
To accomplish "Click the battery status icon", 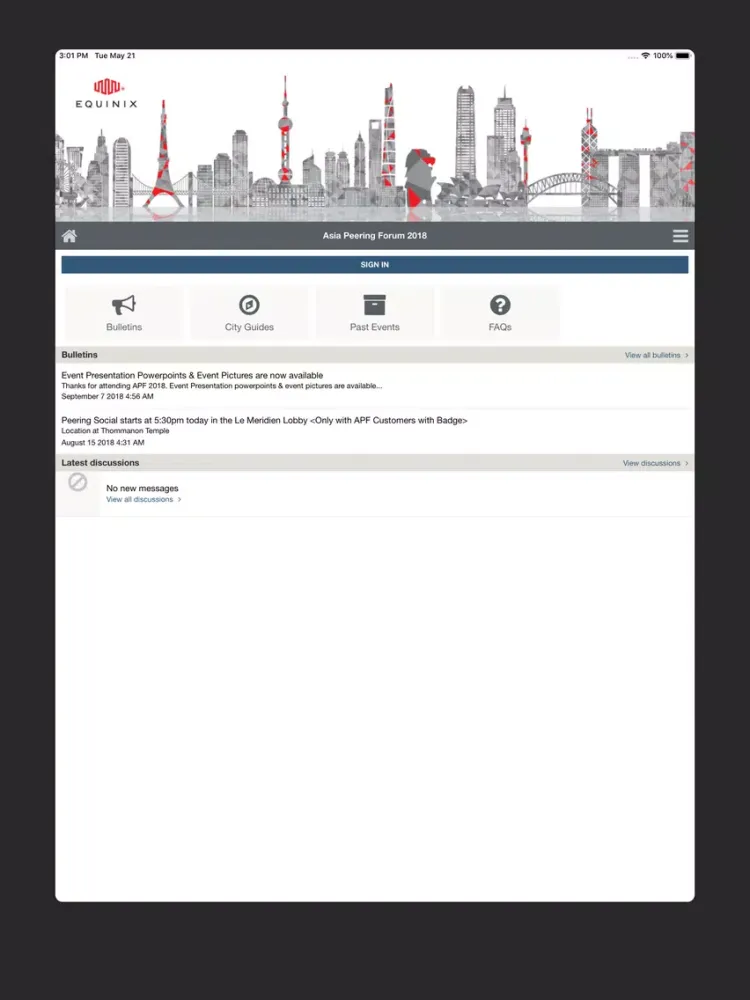I will pos(683,56).
